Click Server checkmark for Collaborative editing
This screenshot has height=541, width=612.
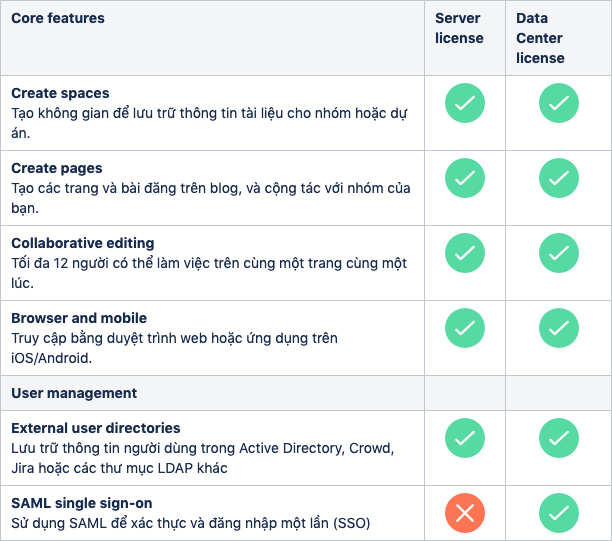pyautogui.click(x=464, y=253)
